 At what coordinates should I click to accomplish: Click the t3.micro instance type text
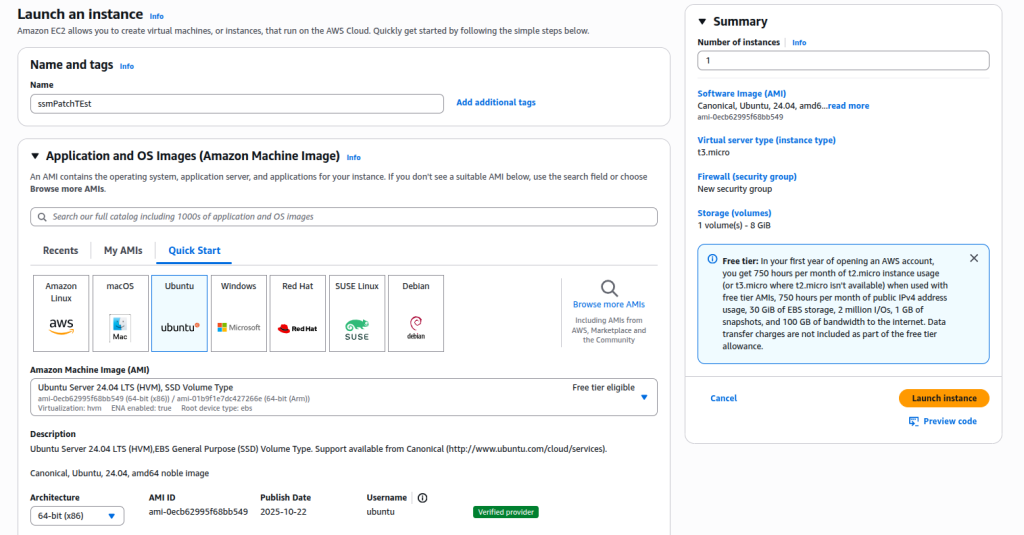(x=713, y=152)
